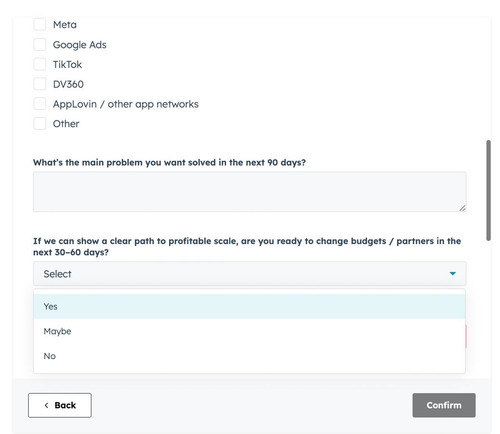The image size is (500, 434).
Task: Choose Maybe from the dropdown list
Action: (249, 331)
